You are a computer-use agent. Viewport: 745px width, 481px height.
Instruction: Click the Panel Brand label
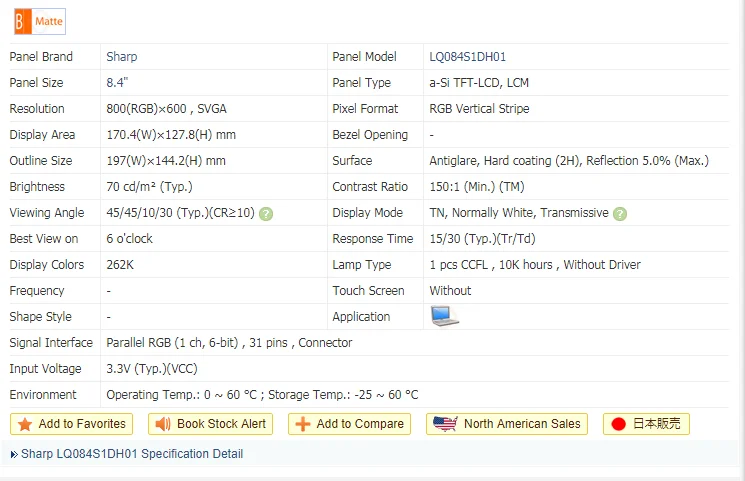pyautogui.click(x=41, y=57)
